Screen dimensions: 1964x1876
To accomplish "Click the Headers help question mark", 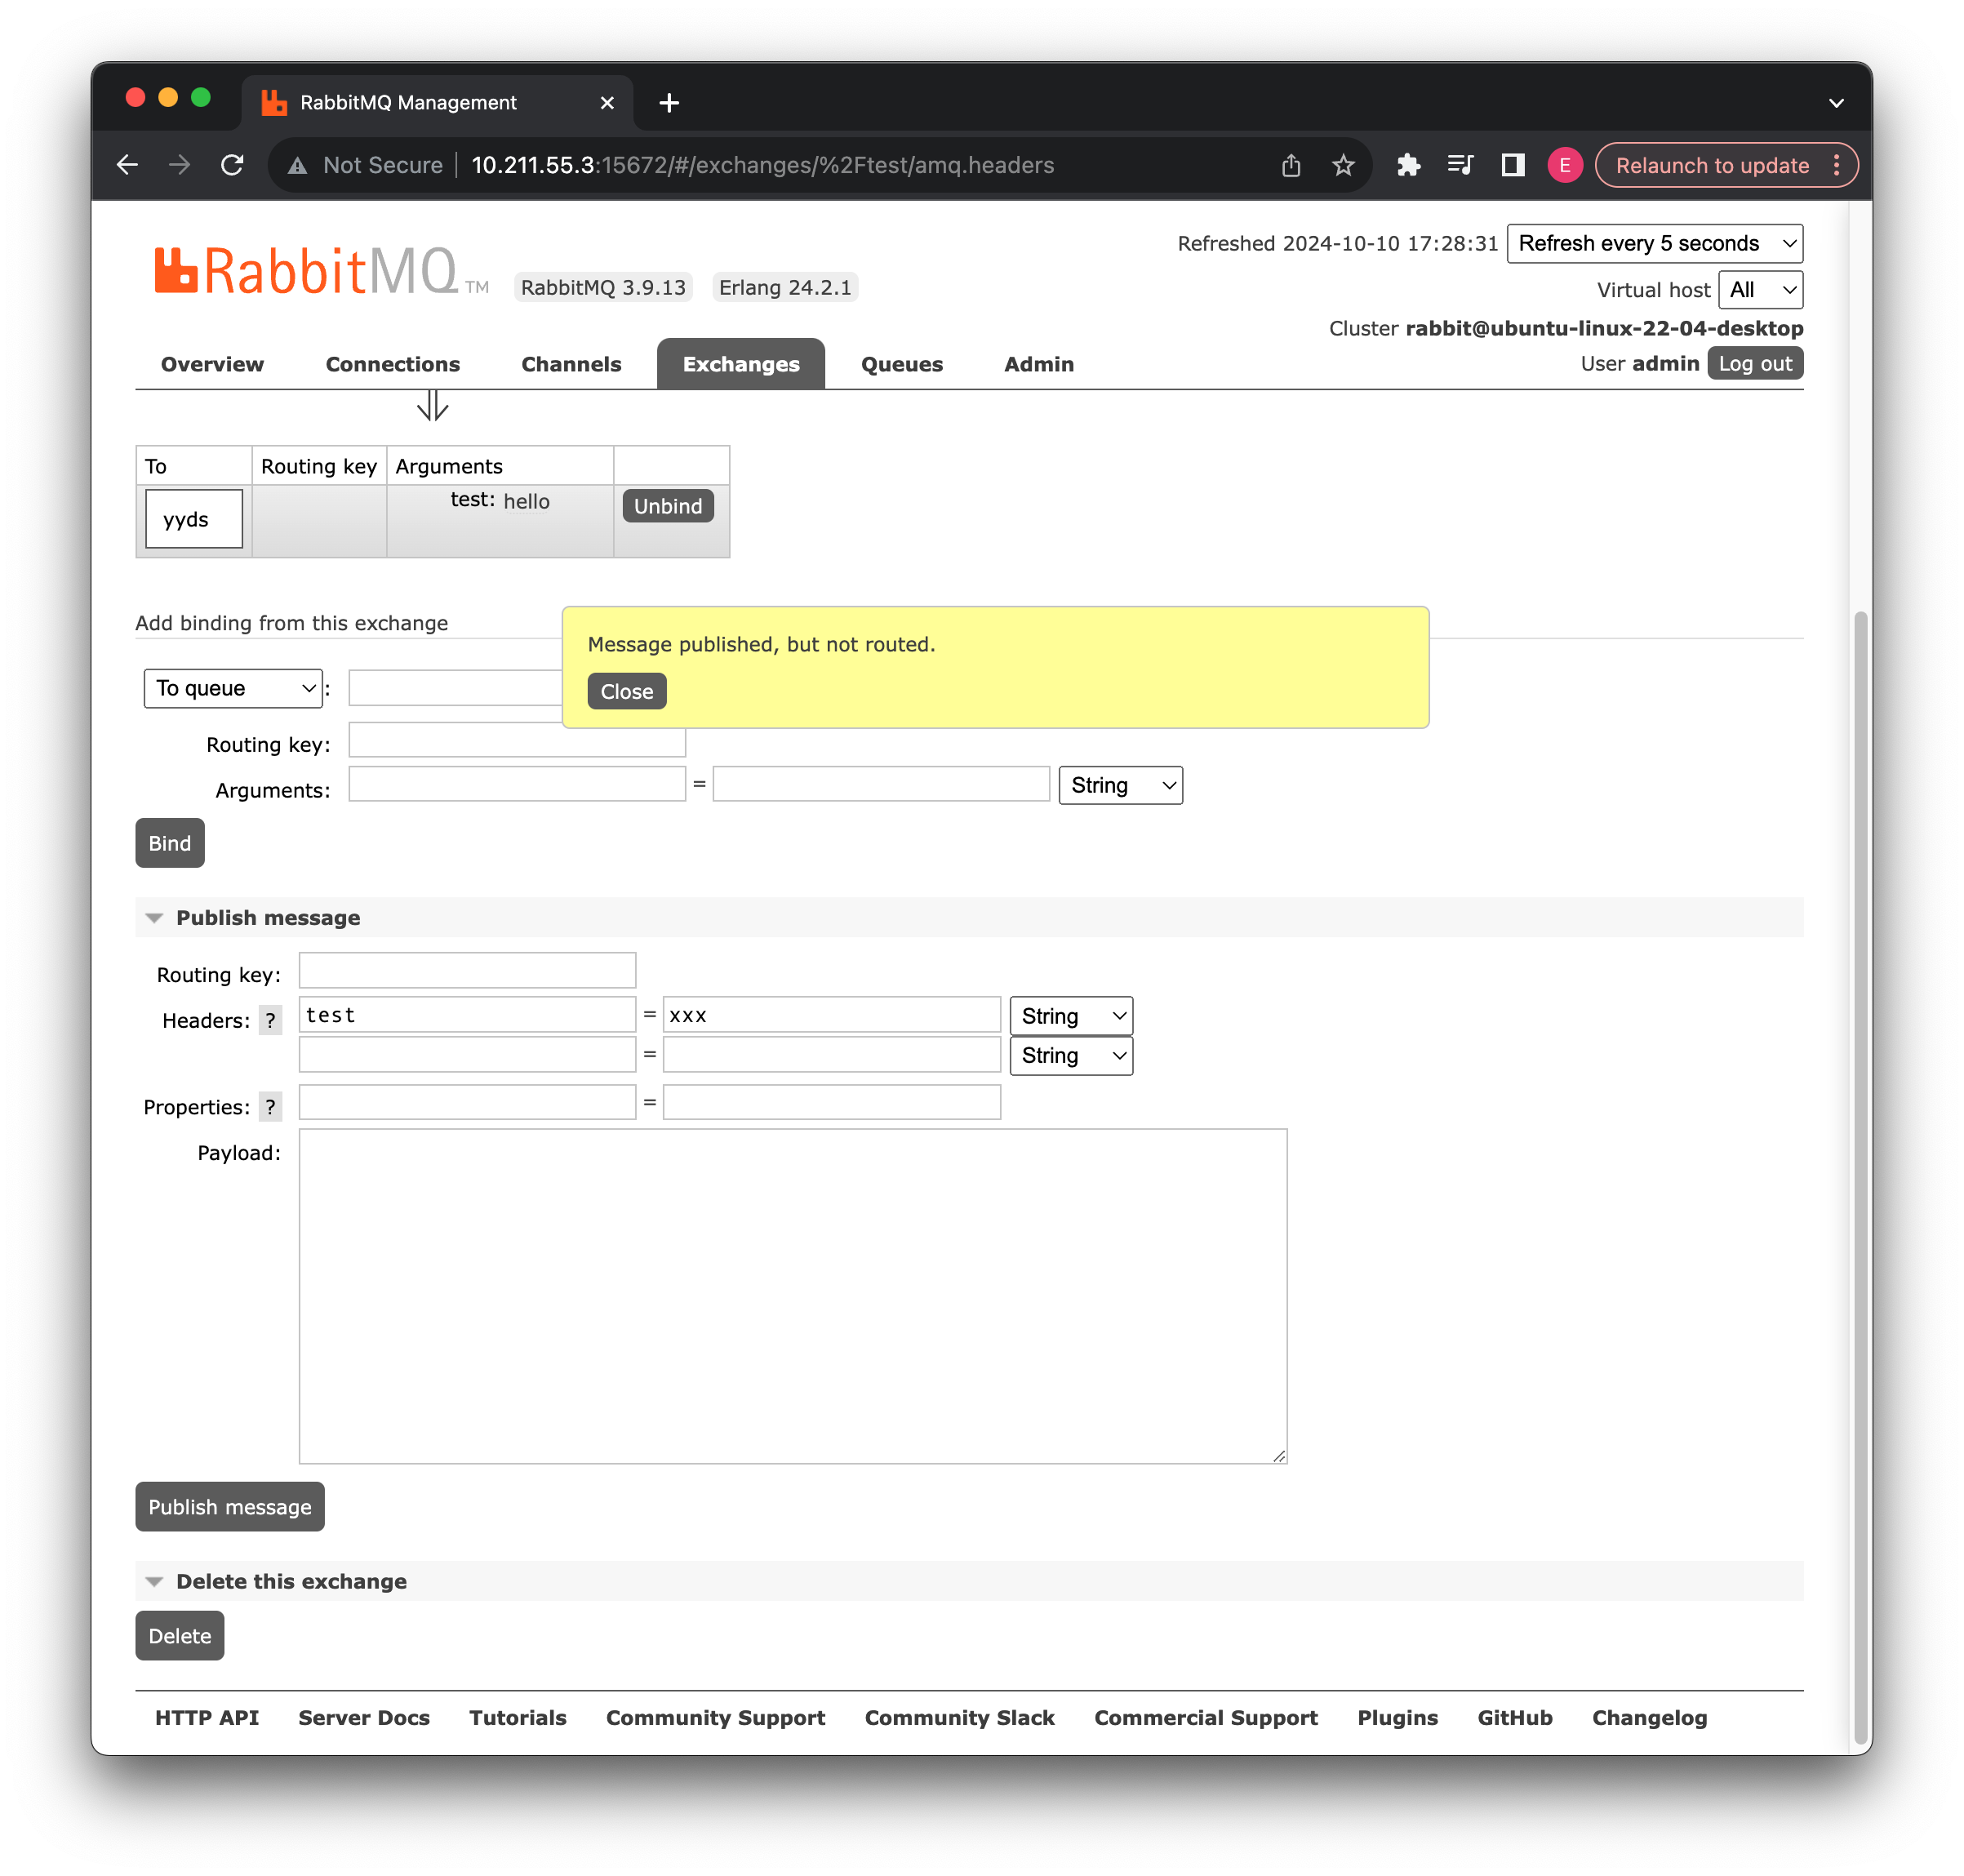I will (x=270, y=1020).
